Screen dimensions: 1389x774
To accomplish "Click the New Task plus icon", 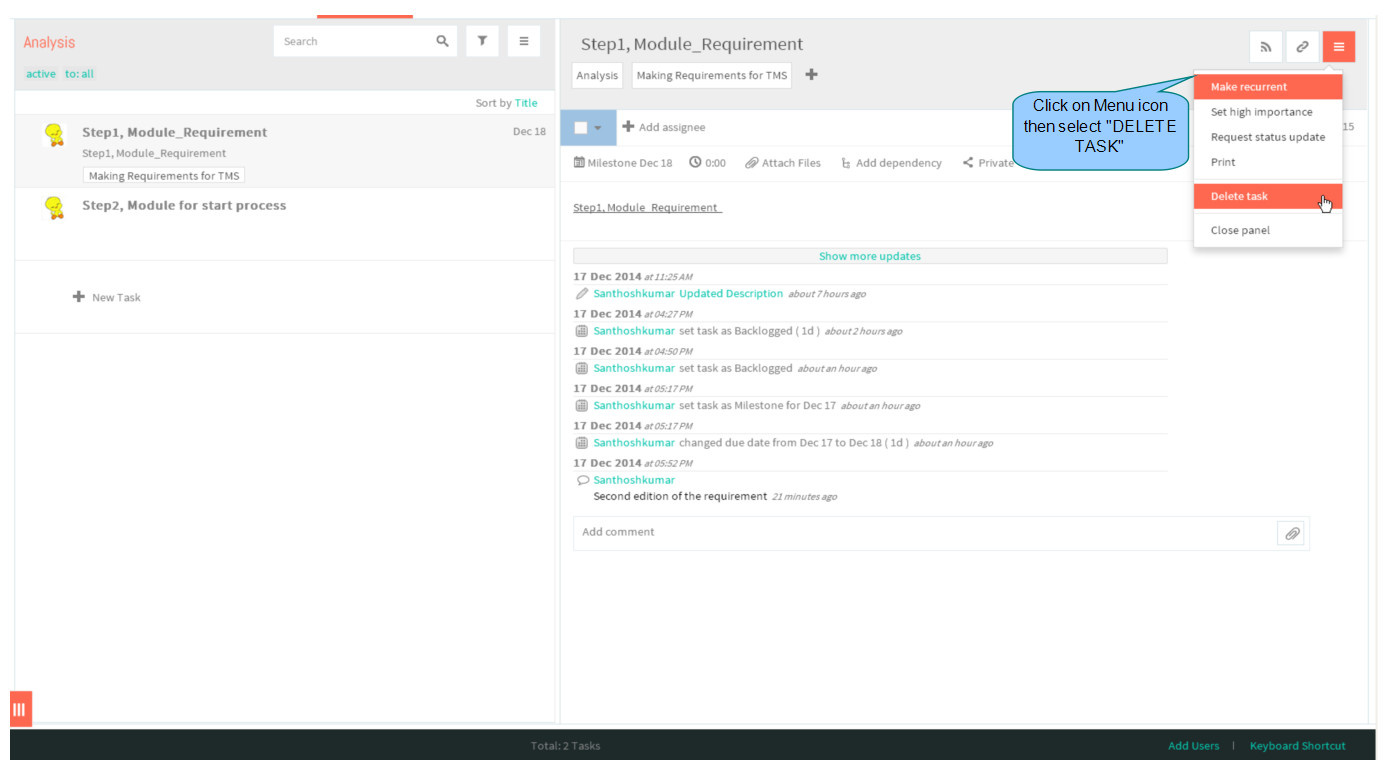I will tap(79, 297).
